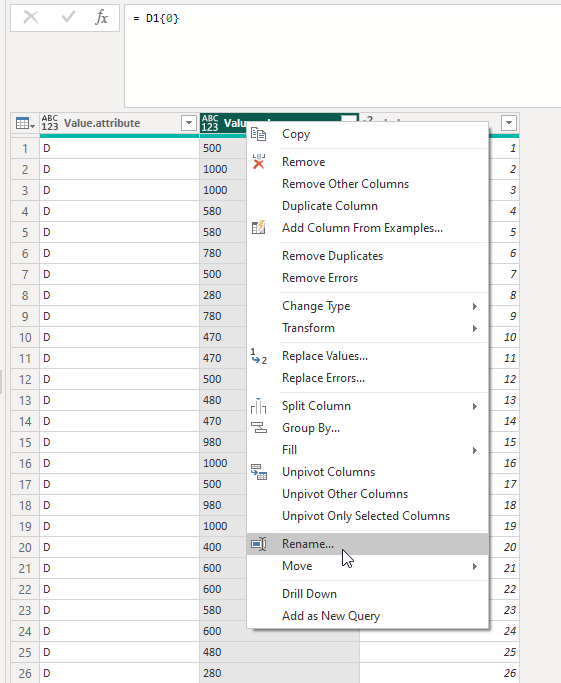This screenshot has height=683, width=561.
Task: Select row number 1 header
Action: pos(25,149)
